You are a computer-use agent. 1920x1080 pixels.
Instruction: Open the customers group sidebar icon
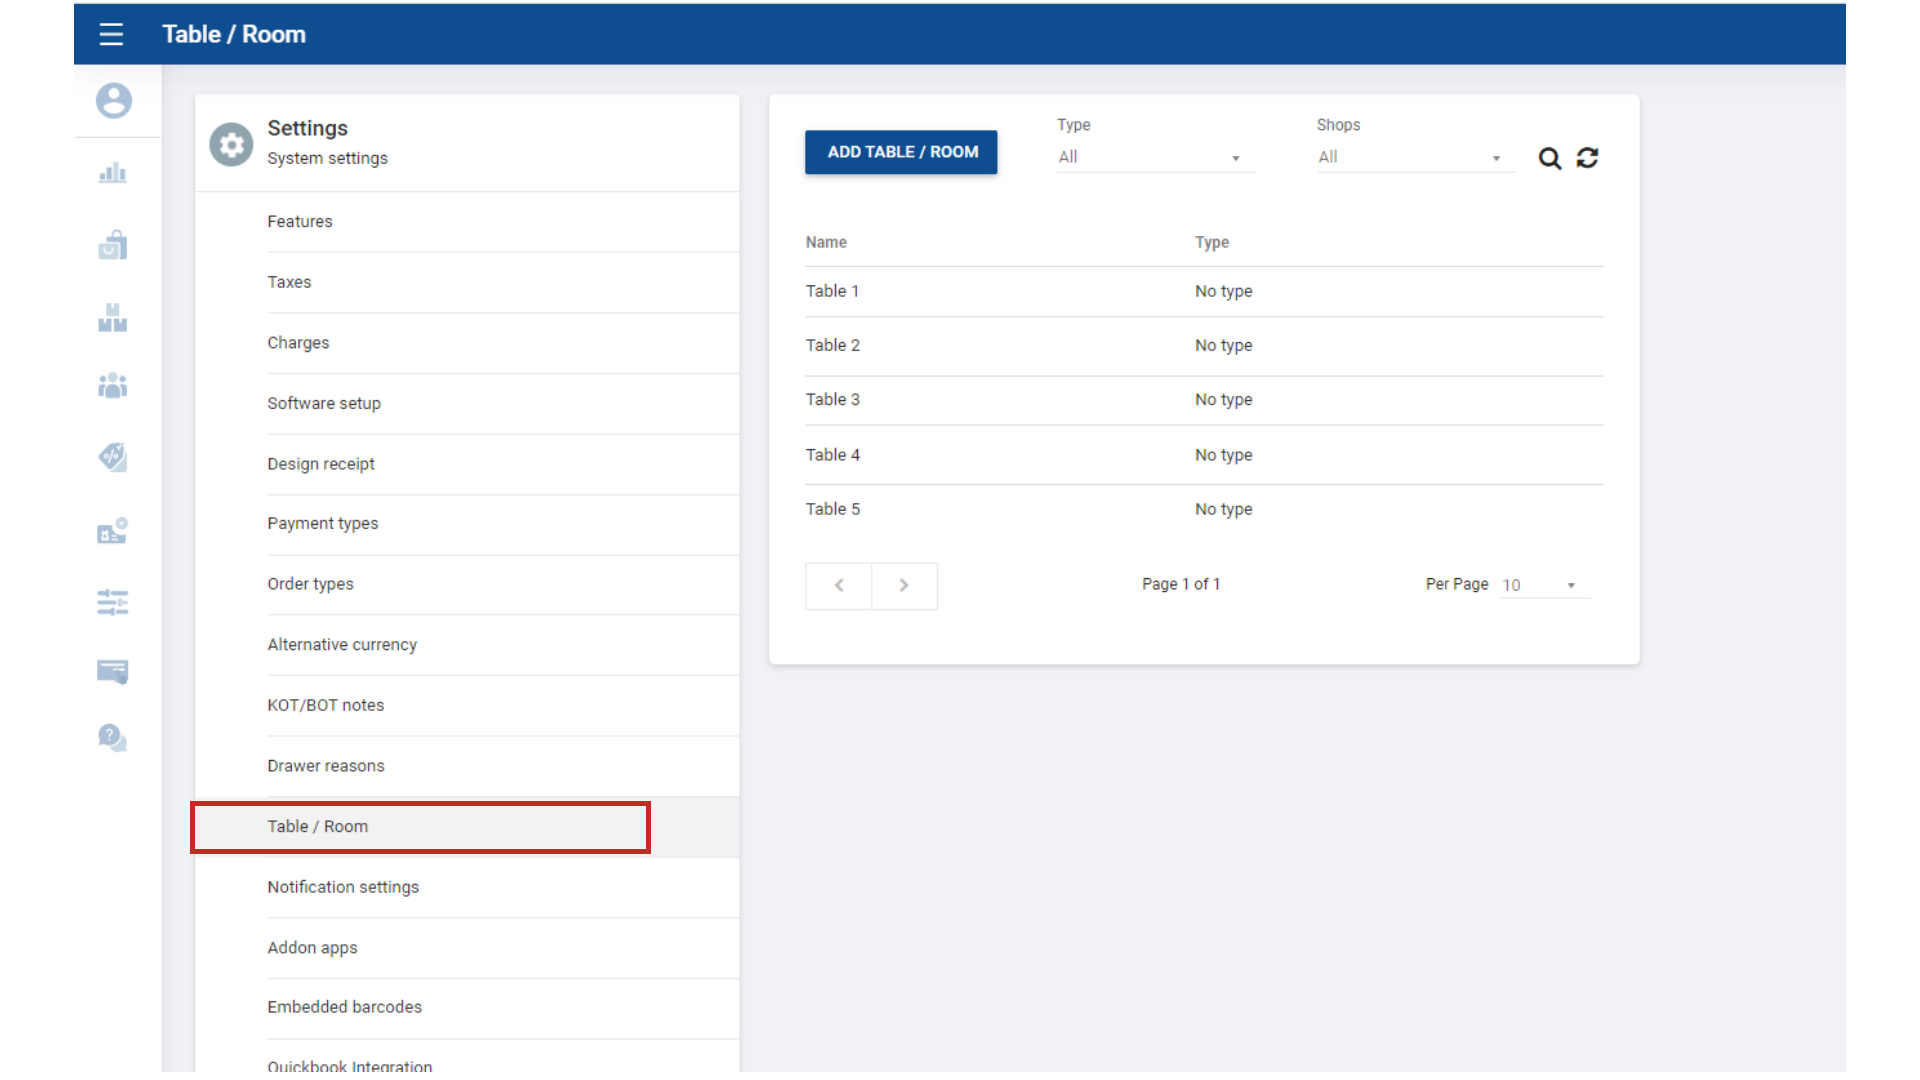pos(113,386)
